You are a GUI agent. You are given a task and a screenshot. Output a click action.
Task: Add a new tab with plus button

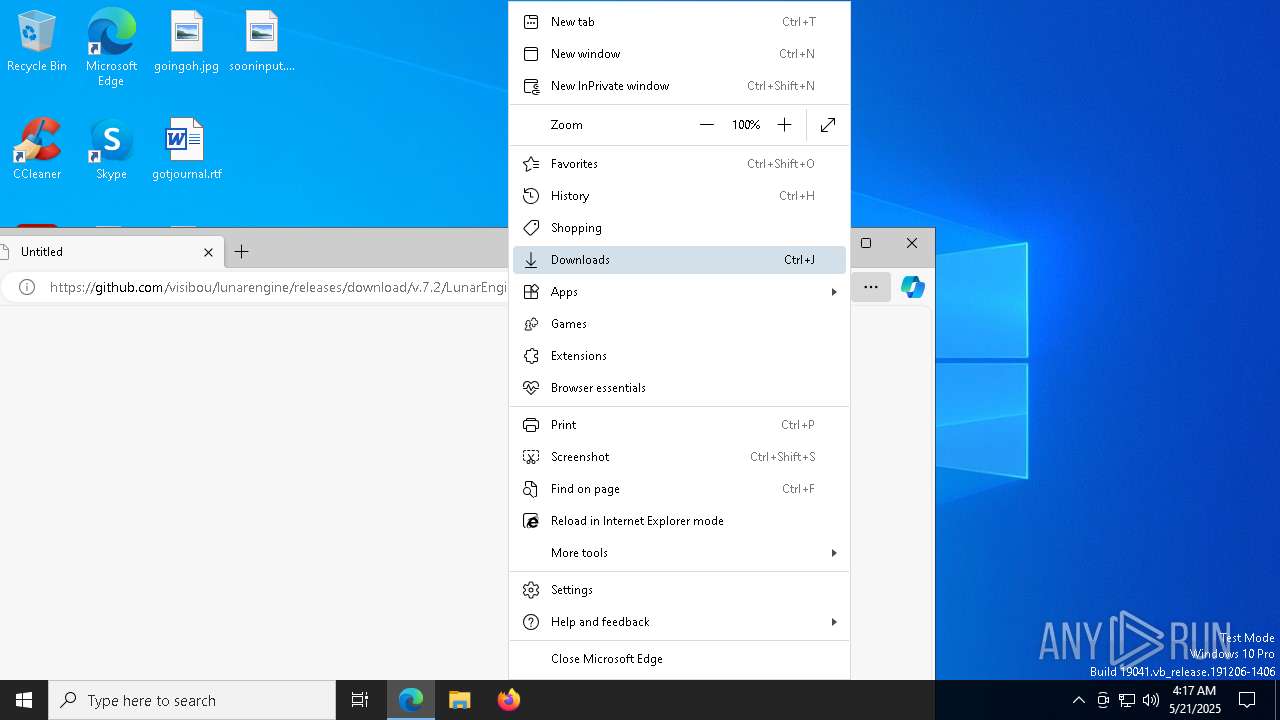click(241, 252)
